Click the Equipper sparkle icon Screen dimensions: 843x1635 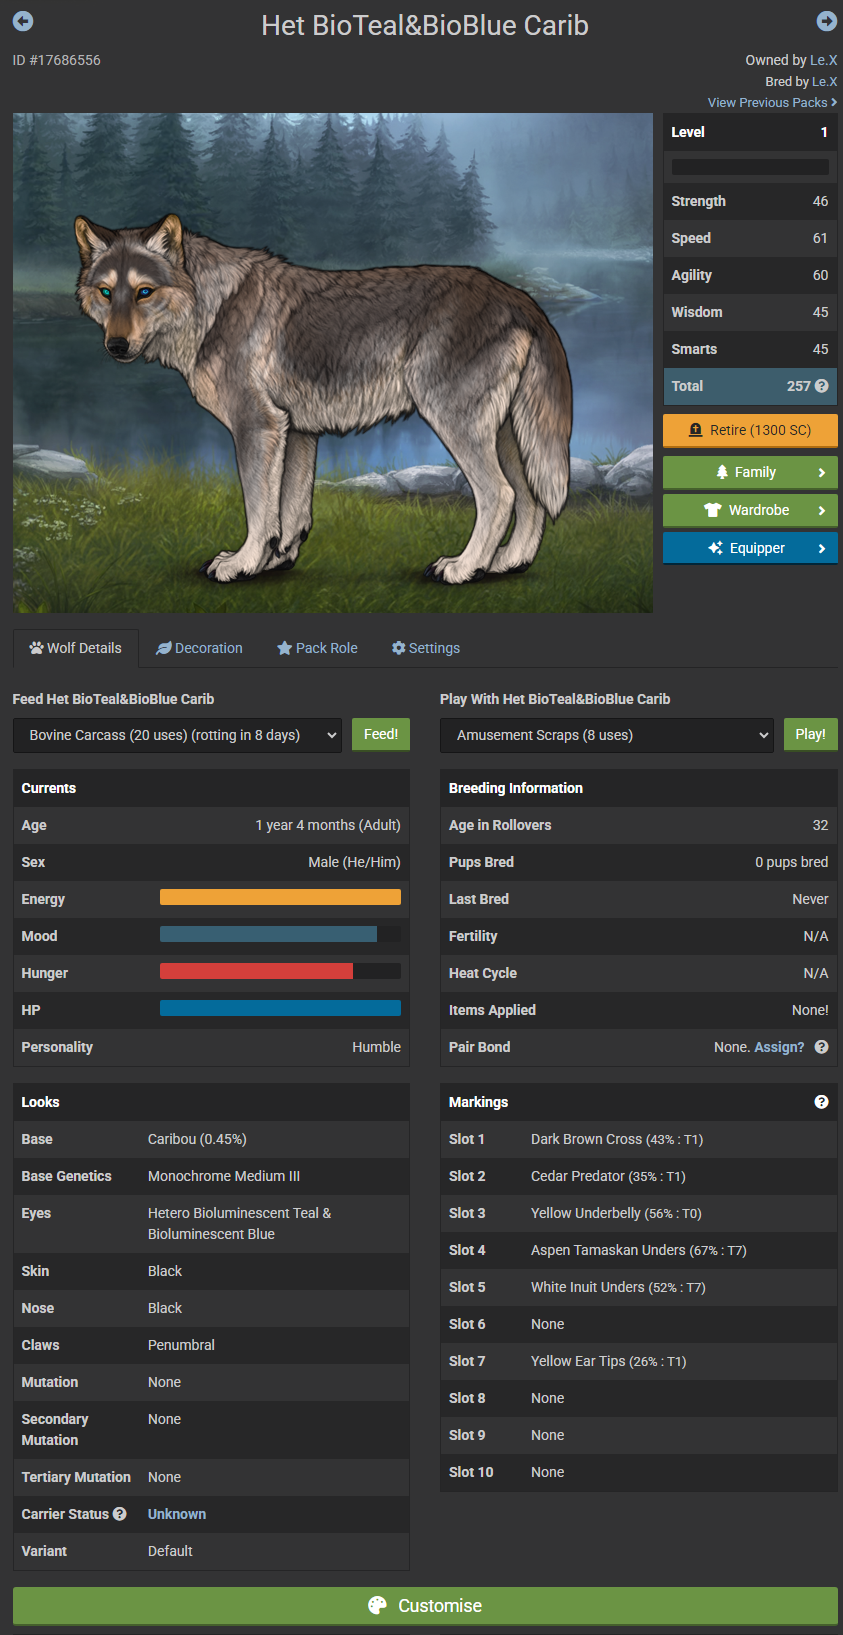pos(715,548)
